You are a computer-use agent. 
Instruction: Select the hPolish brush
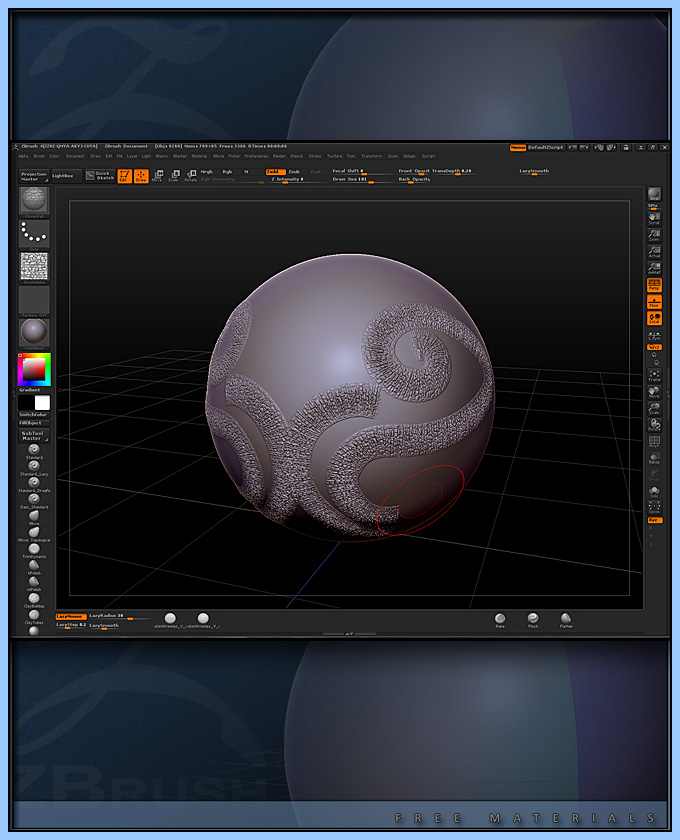click(x=34, y=565)
